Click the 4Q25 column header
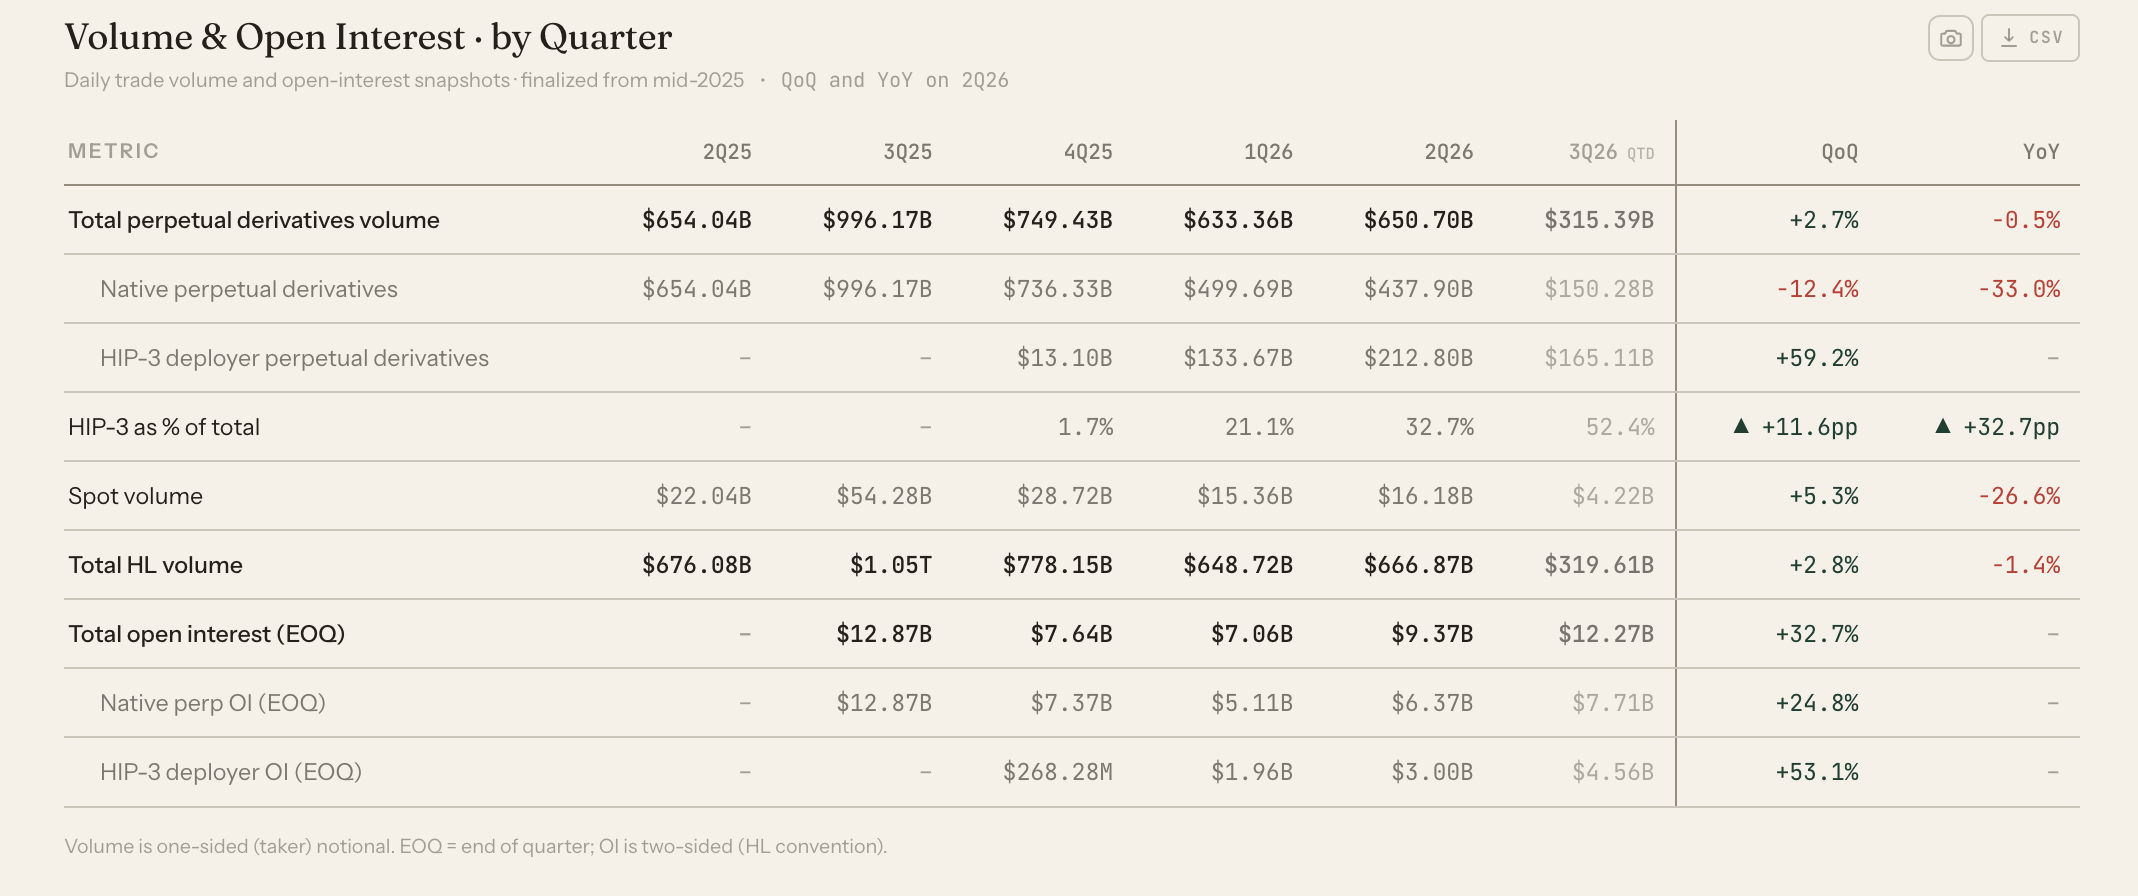 pyautogui.click(x=1088, y=152)
